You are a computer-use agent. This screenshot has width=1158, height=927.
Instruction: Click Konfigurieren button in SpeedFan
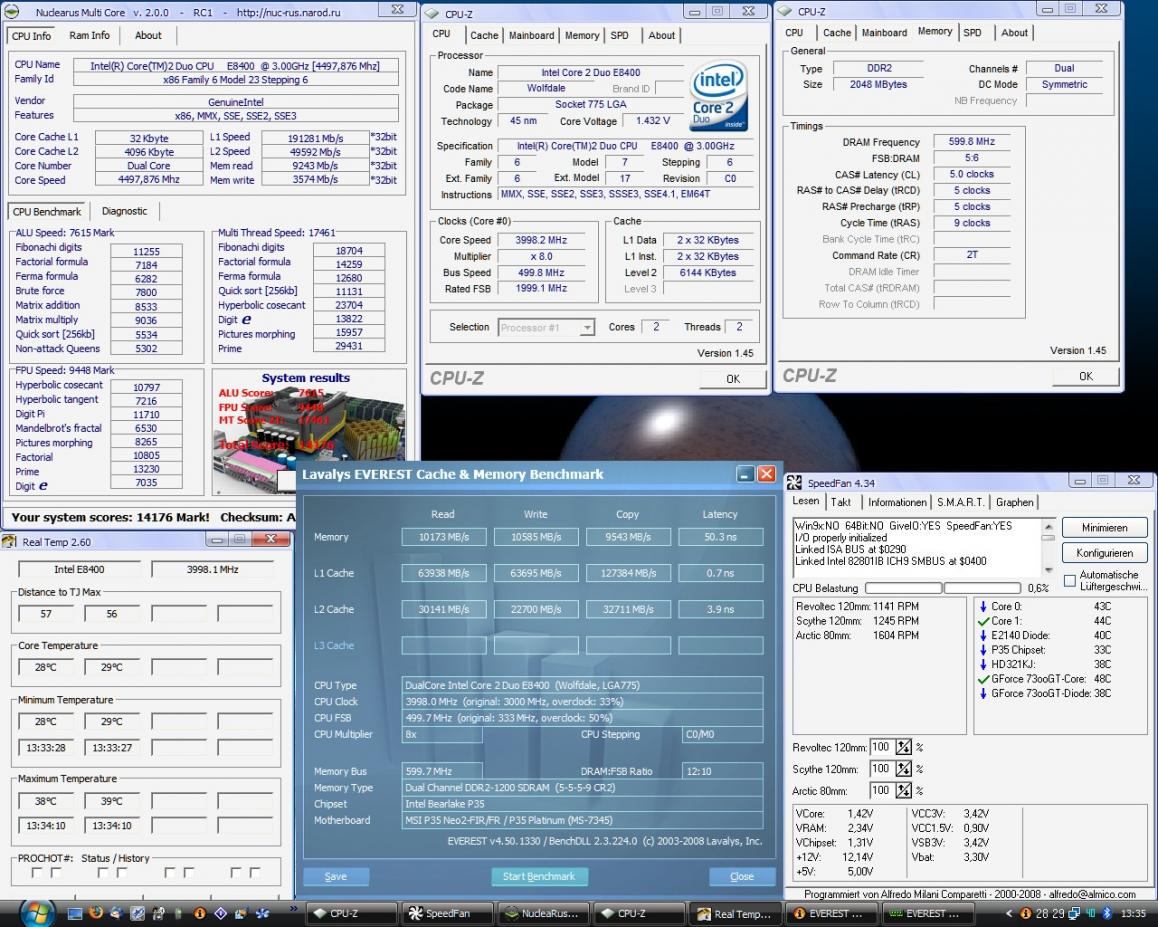(1105, 553)
